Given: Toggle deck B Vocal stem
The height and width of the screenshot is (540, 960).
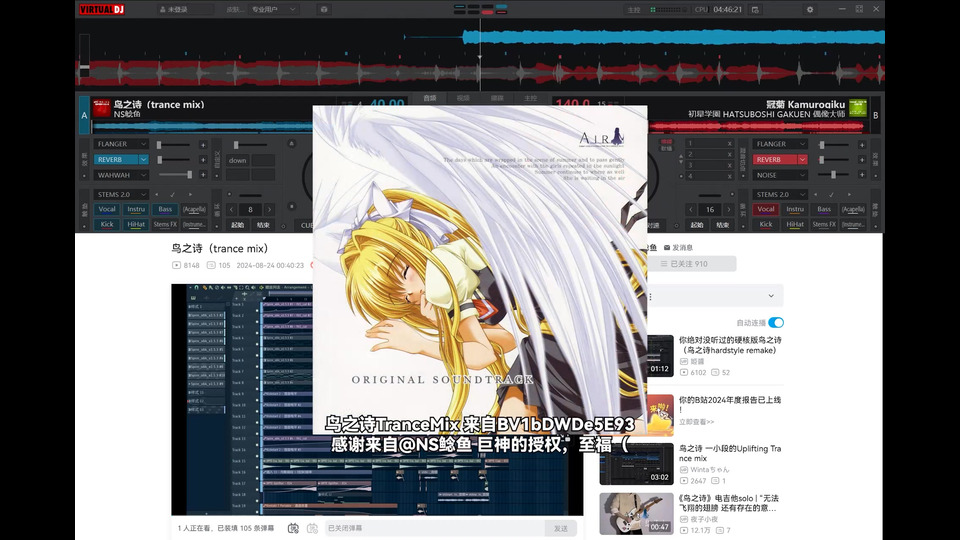Looking at the screenshot, I should 766,209.
